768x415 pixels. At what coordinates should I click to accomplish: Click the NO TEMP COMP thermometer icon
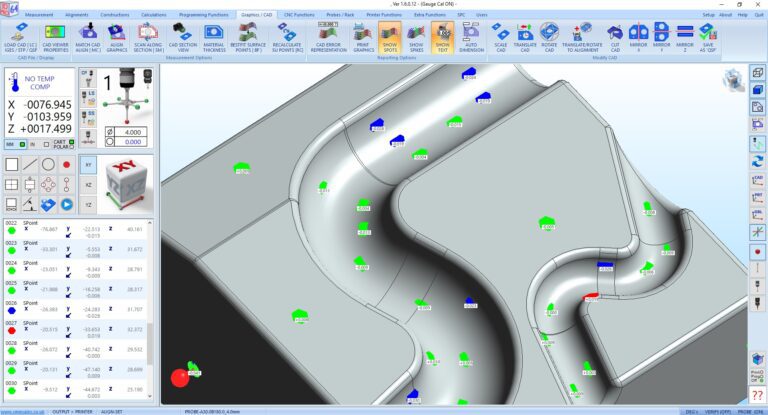(x=14, y=83)
